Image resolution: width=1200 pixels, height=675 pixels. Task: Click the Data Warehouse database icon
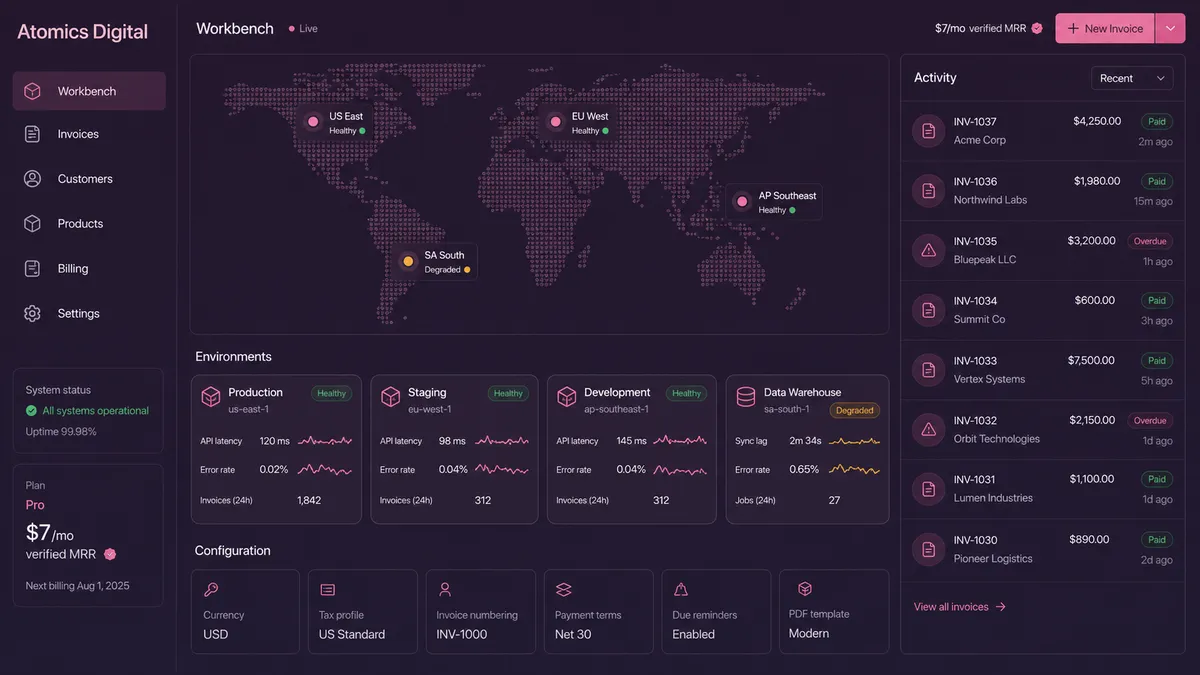(x=745, y=397)
